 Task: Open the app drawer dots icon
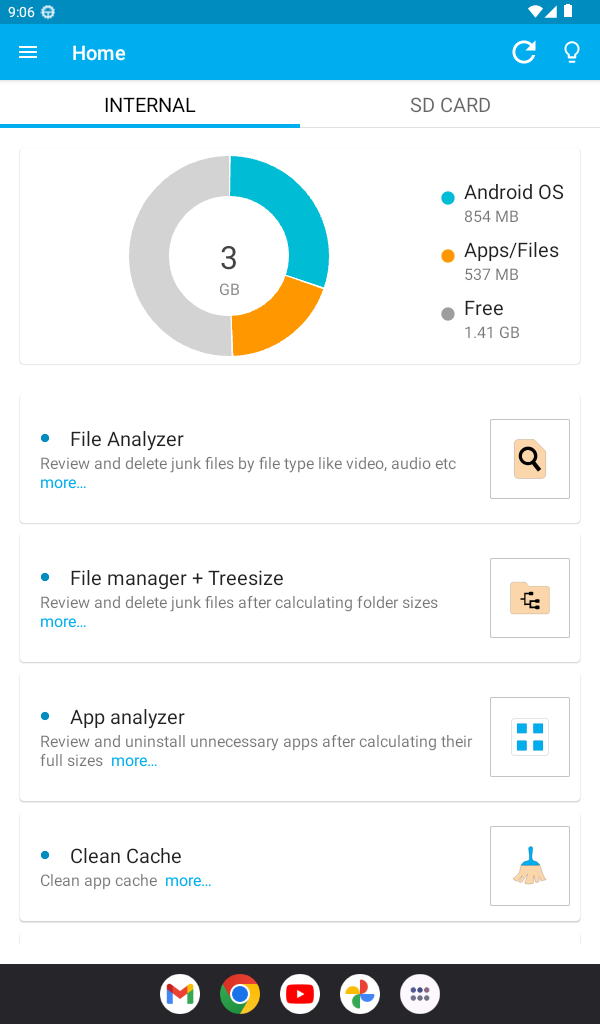[x=420, y=994]
